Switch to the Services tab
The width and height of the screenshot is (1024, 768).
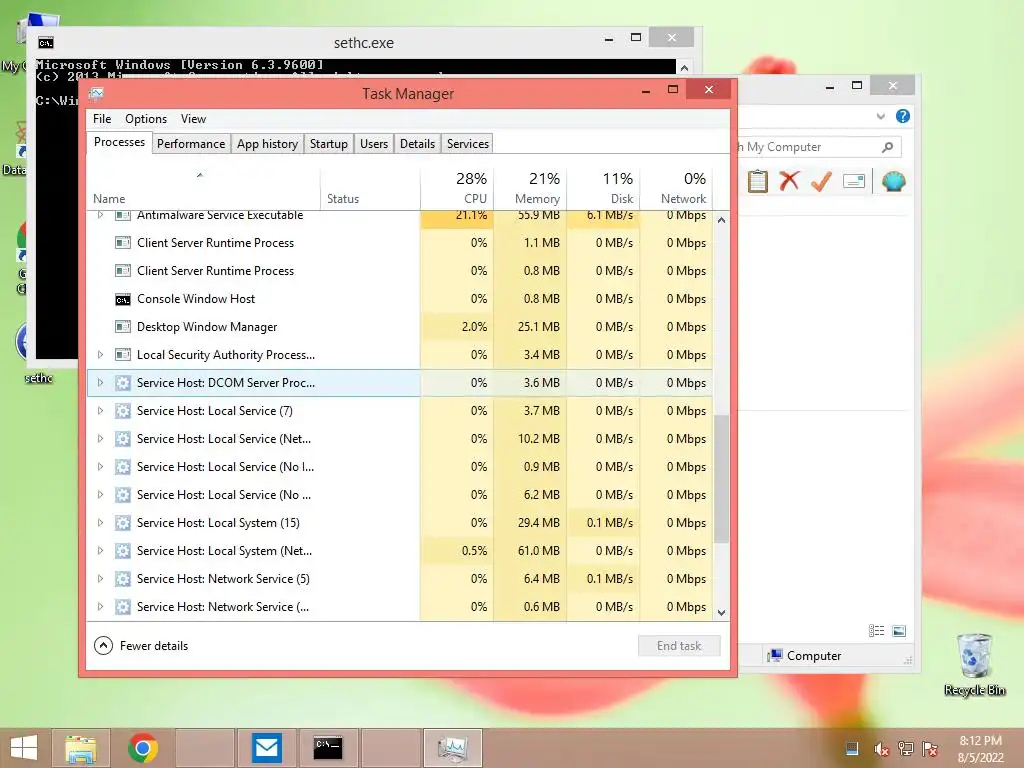468,144
